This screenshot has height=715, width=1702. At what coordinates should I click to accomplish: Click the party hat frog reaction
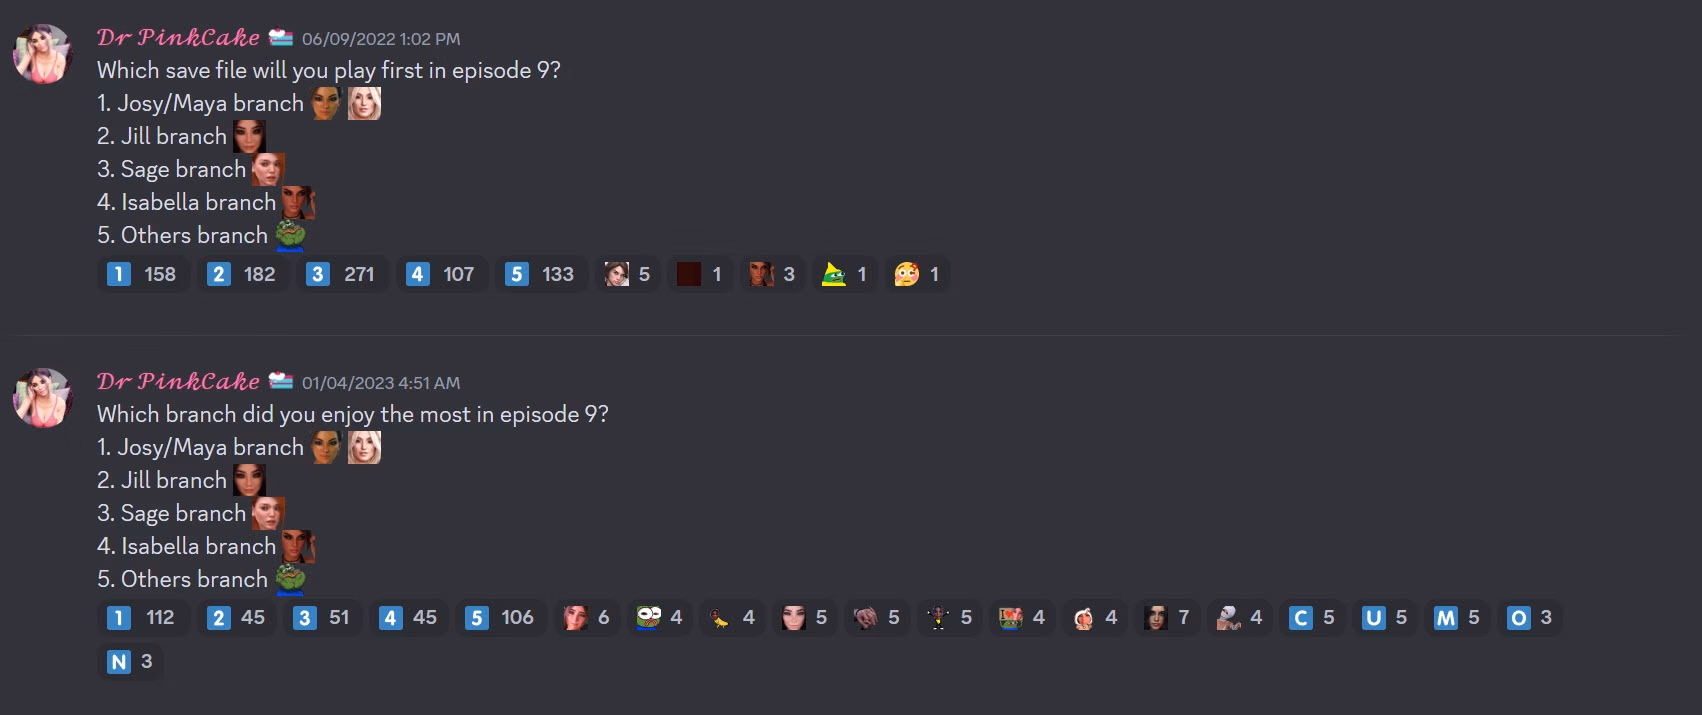pyautogui.click(x=844, y=274)
